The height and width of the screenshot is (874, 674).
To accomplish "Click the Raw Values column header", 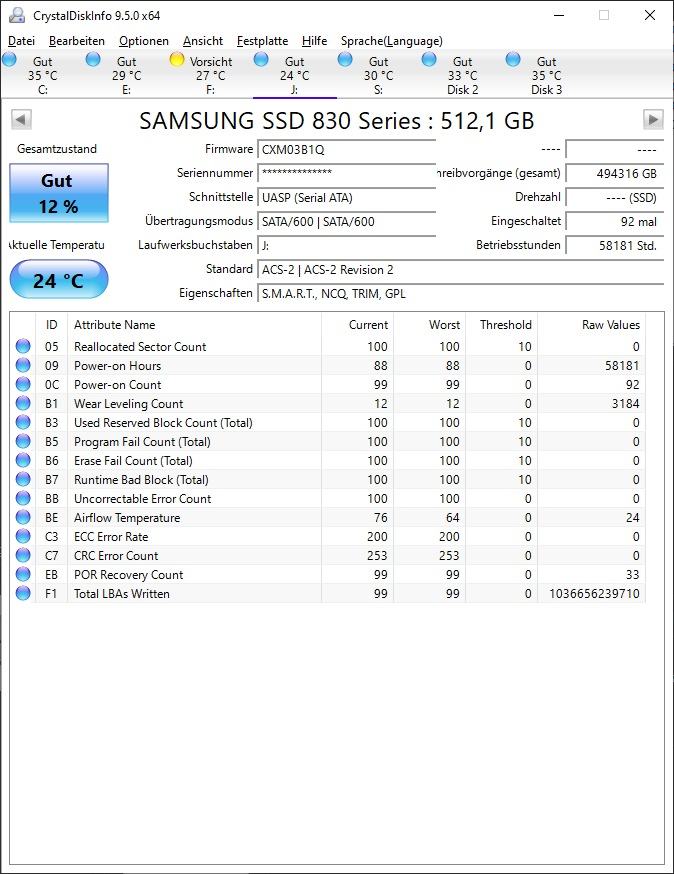I will point(591,324).
